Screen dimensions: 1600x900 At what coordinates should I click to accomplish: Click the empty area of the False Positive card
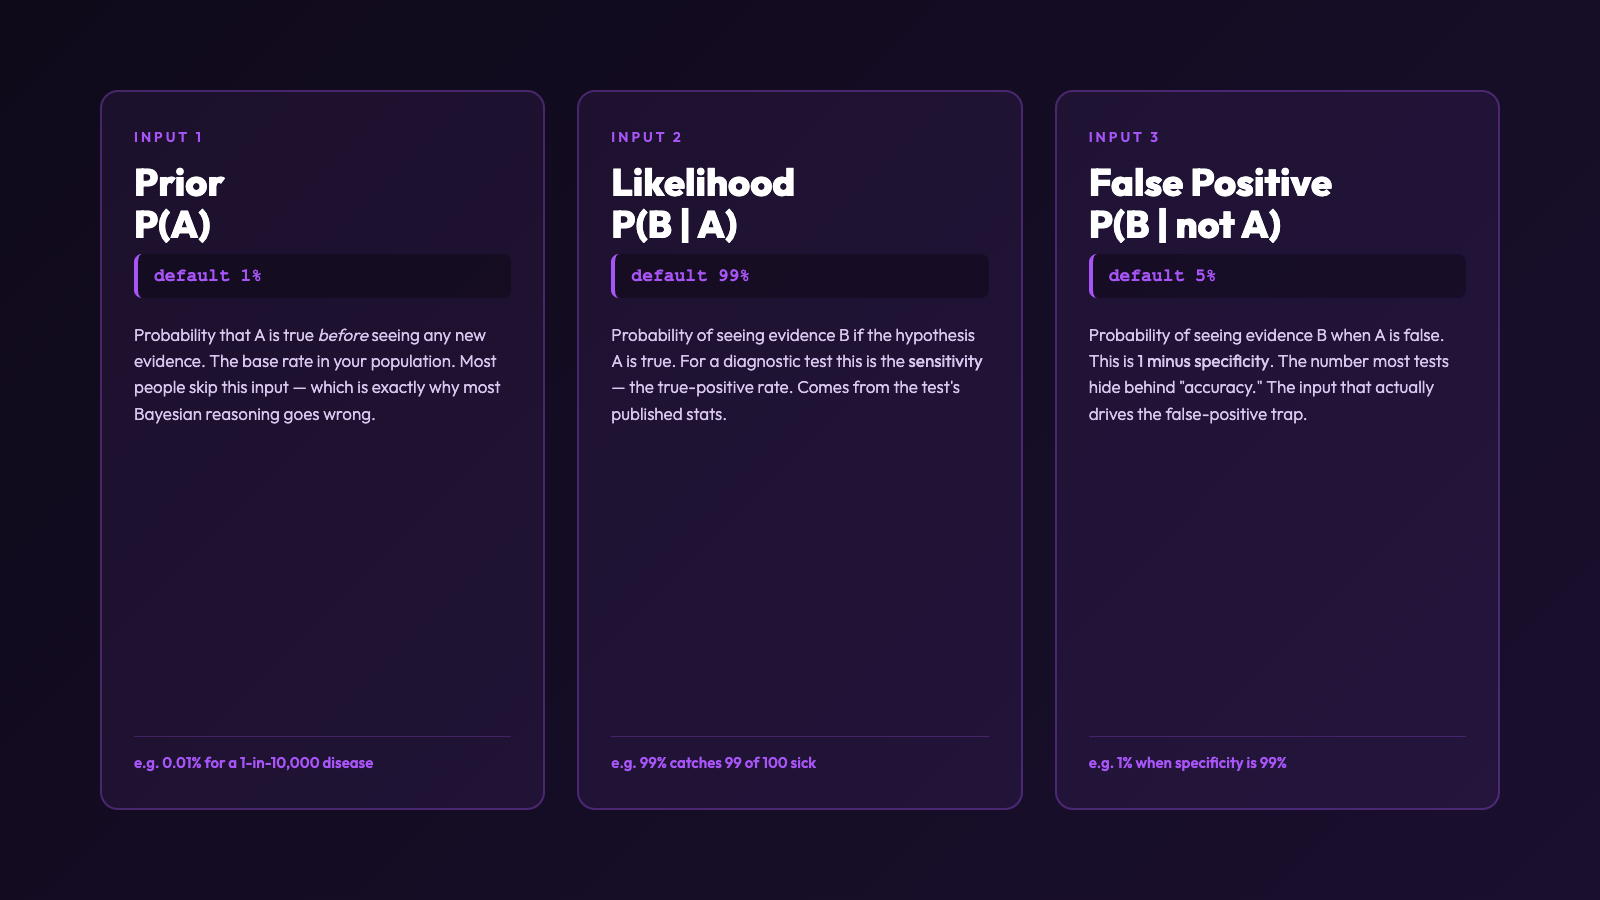(x=1277, y=580)
